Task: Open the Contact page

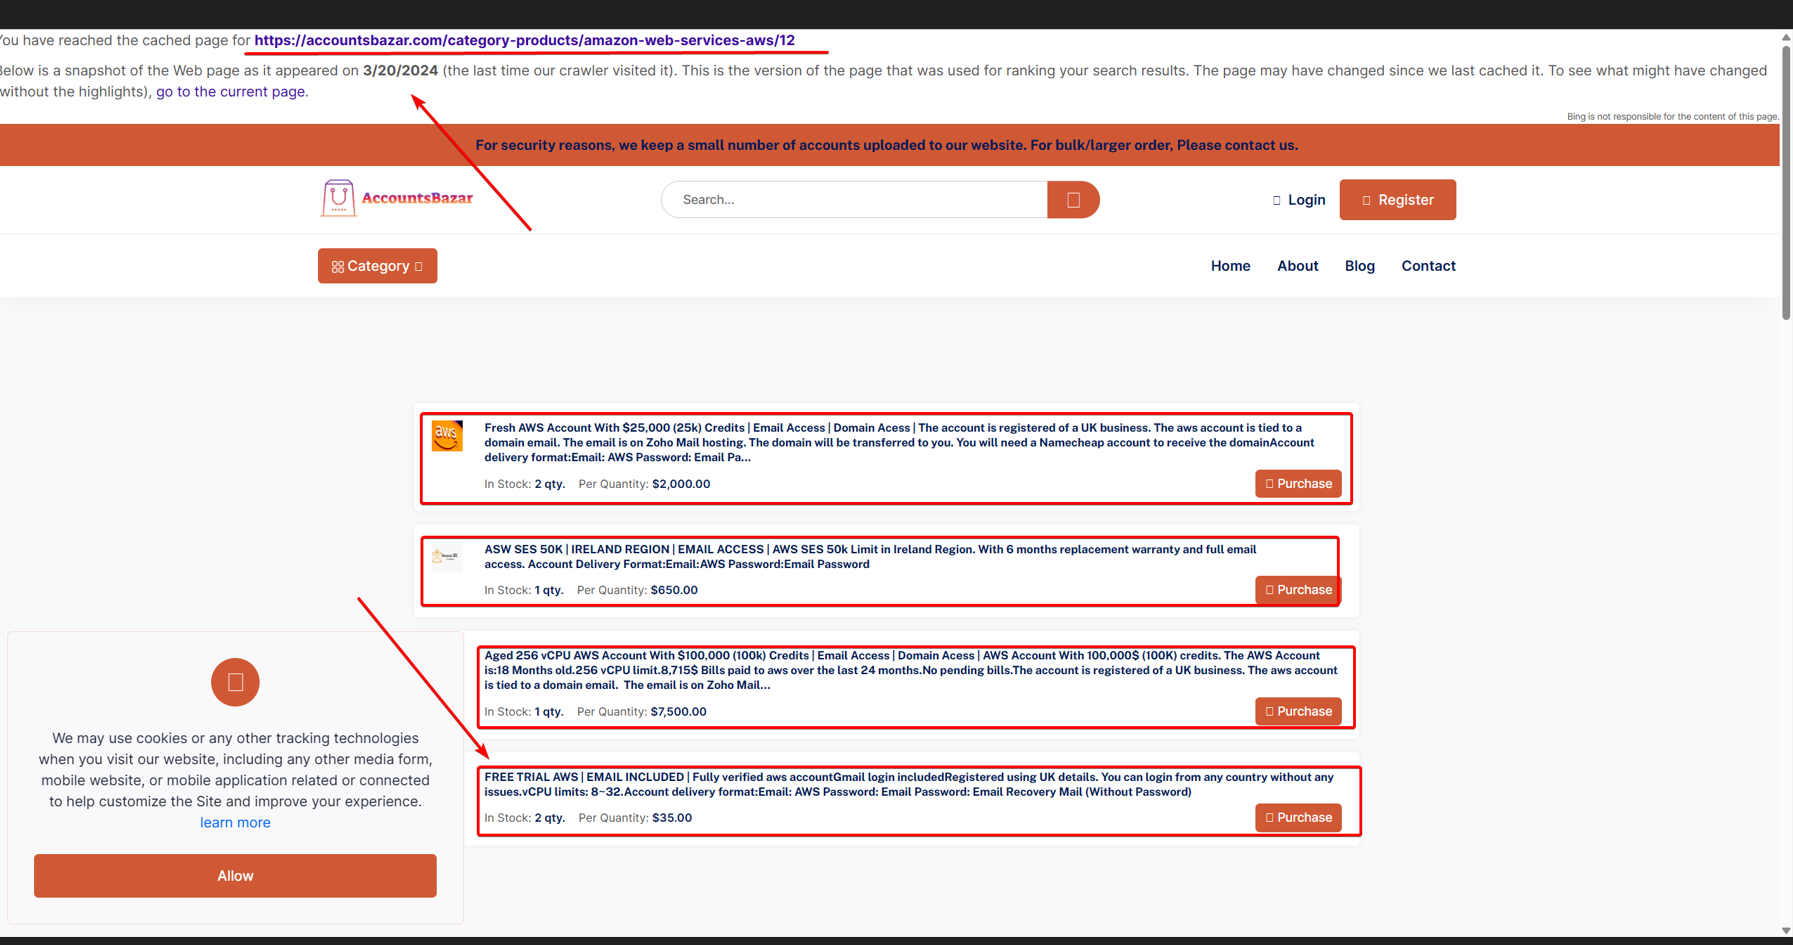Action: (x=1428, y=266)
